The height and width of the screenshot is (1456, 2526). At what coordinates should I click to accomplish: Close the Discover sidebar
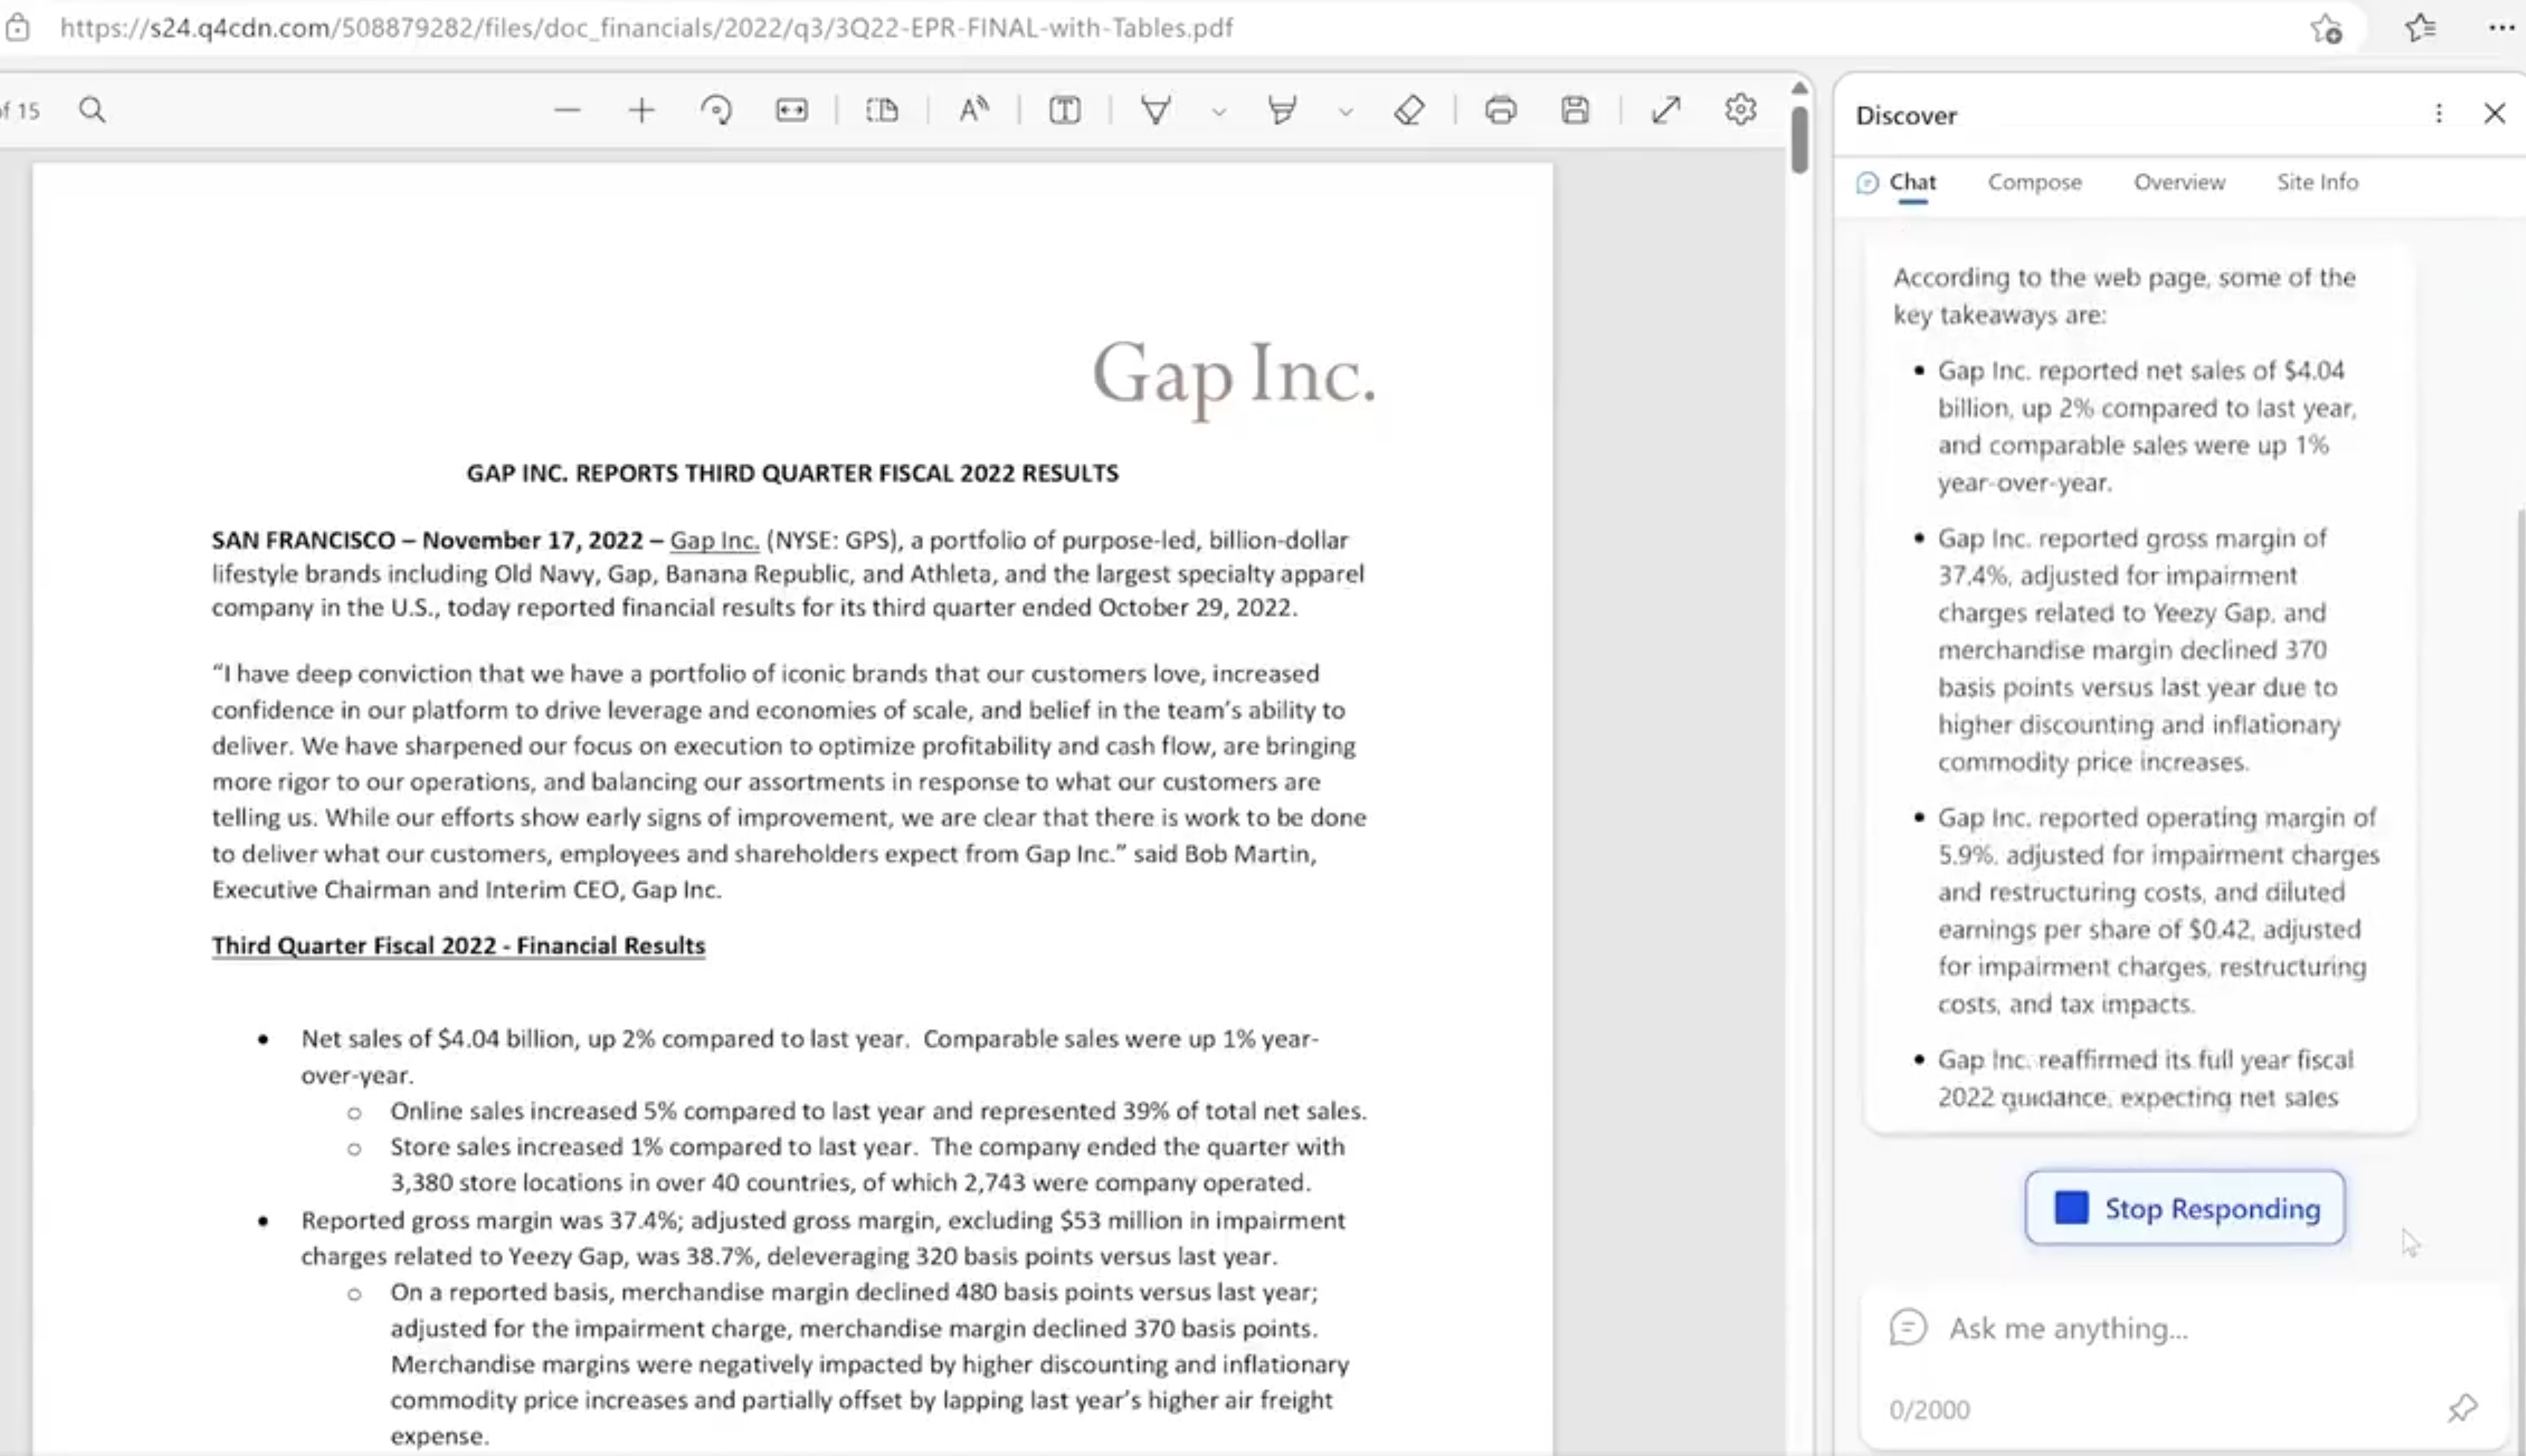2495,114
